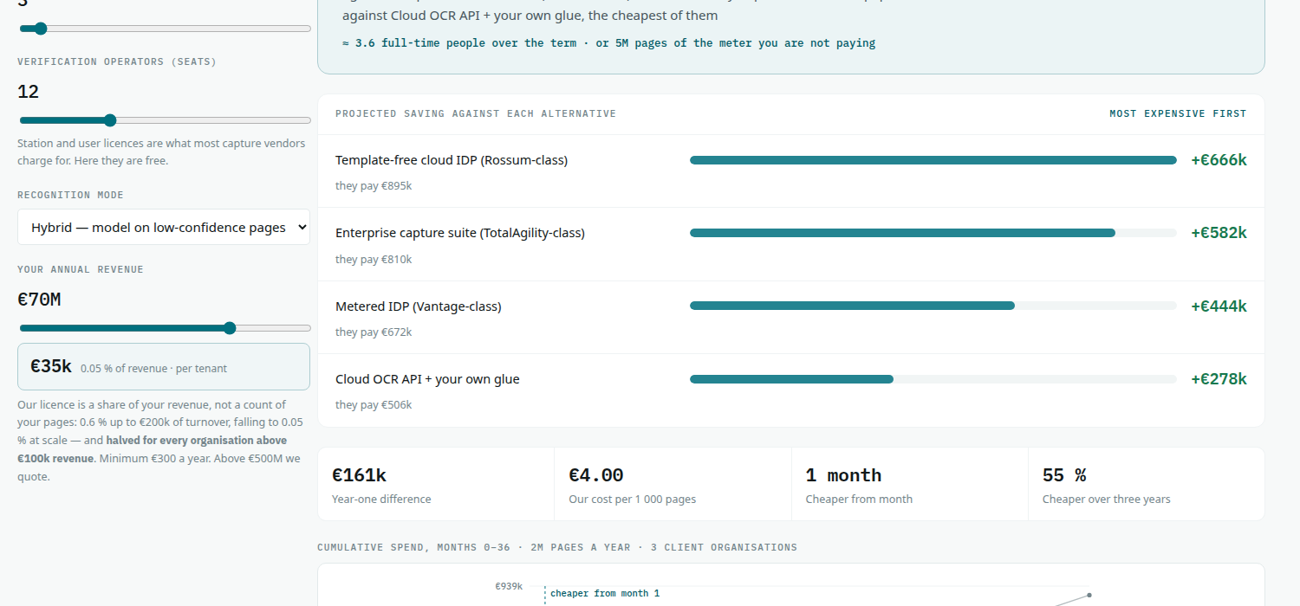Click the Vantage-class saving bar
1300x606 pixels.
933,306
